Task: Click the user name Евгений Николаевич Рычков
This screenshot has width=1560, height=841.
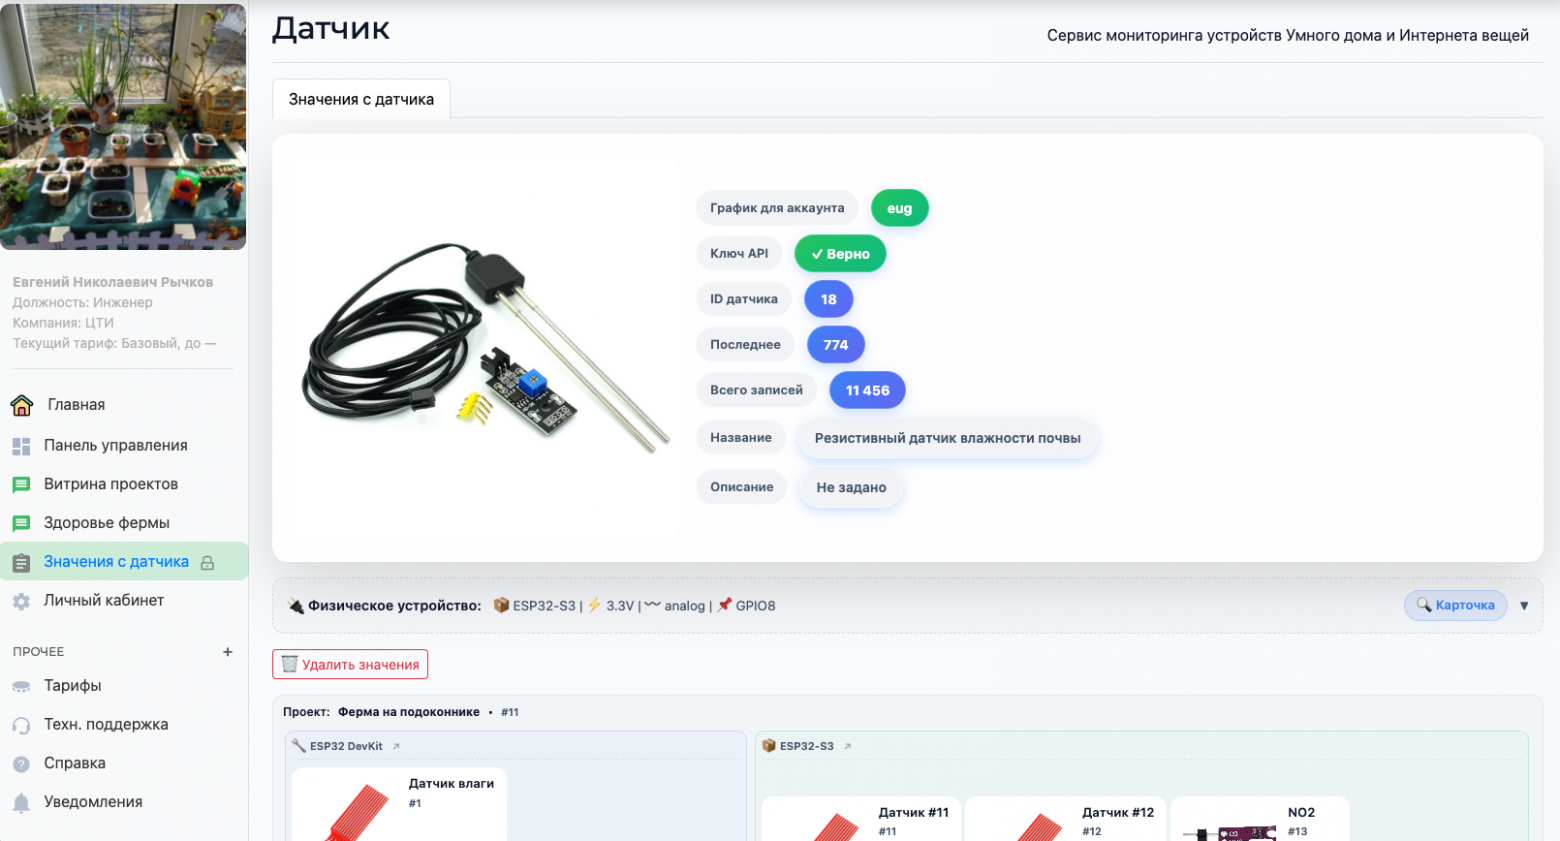Action: (x=113, y=282)
